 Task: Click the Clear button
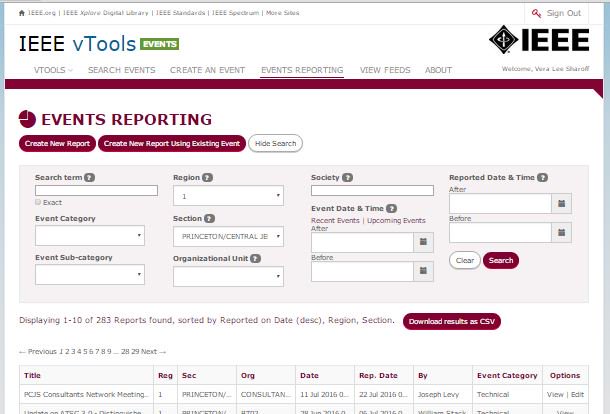[x=465, y=260]
